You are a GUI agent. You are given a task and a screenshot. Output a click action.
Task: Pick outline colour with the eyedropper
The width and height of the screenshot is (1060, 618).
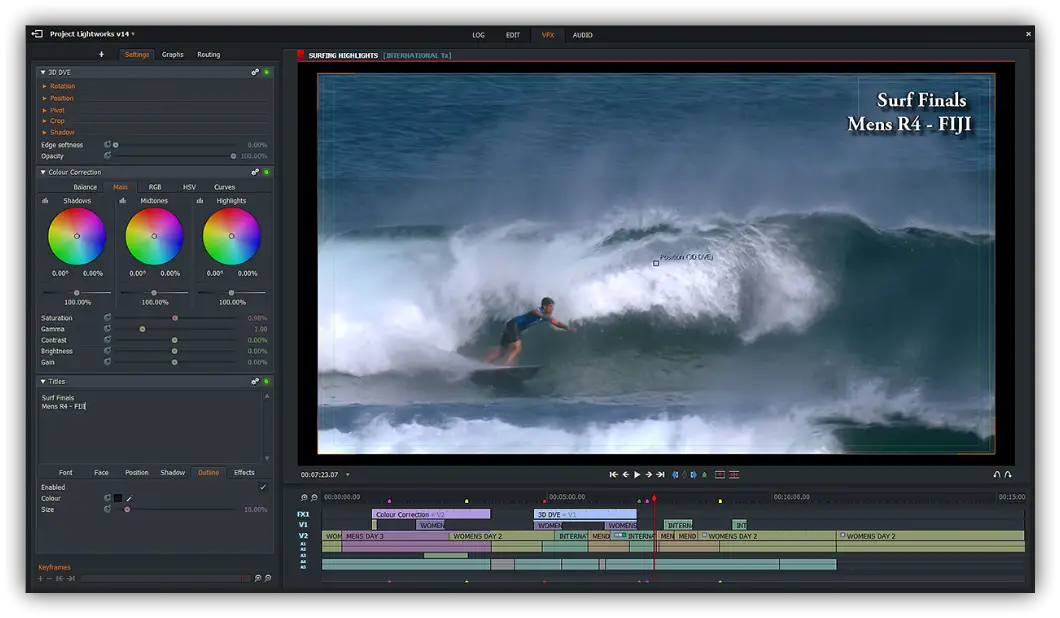[x=129, y=498]
